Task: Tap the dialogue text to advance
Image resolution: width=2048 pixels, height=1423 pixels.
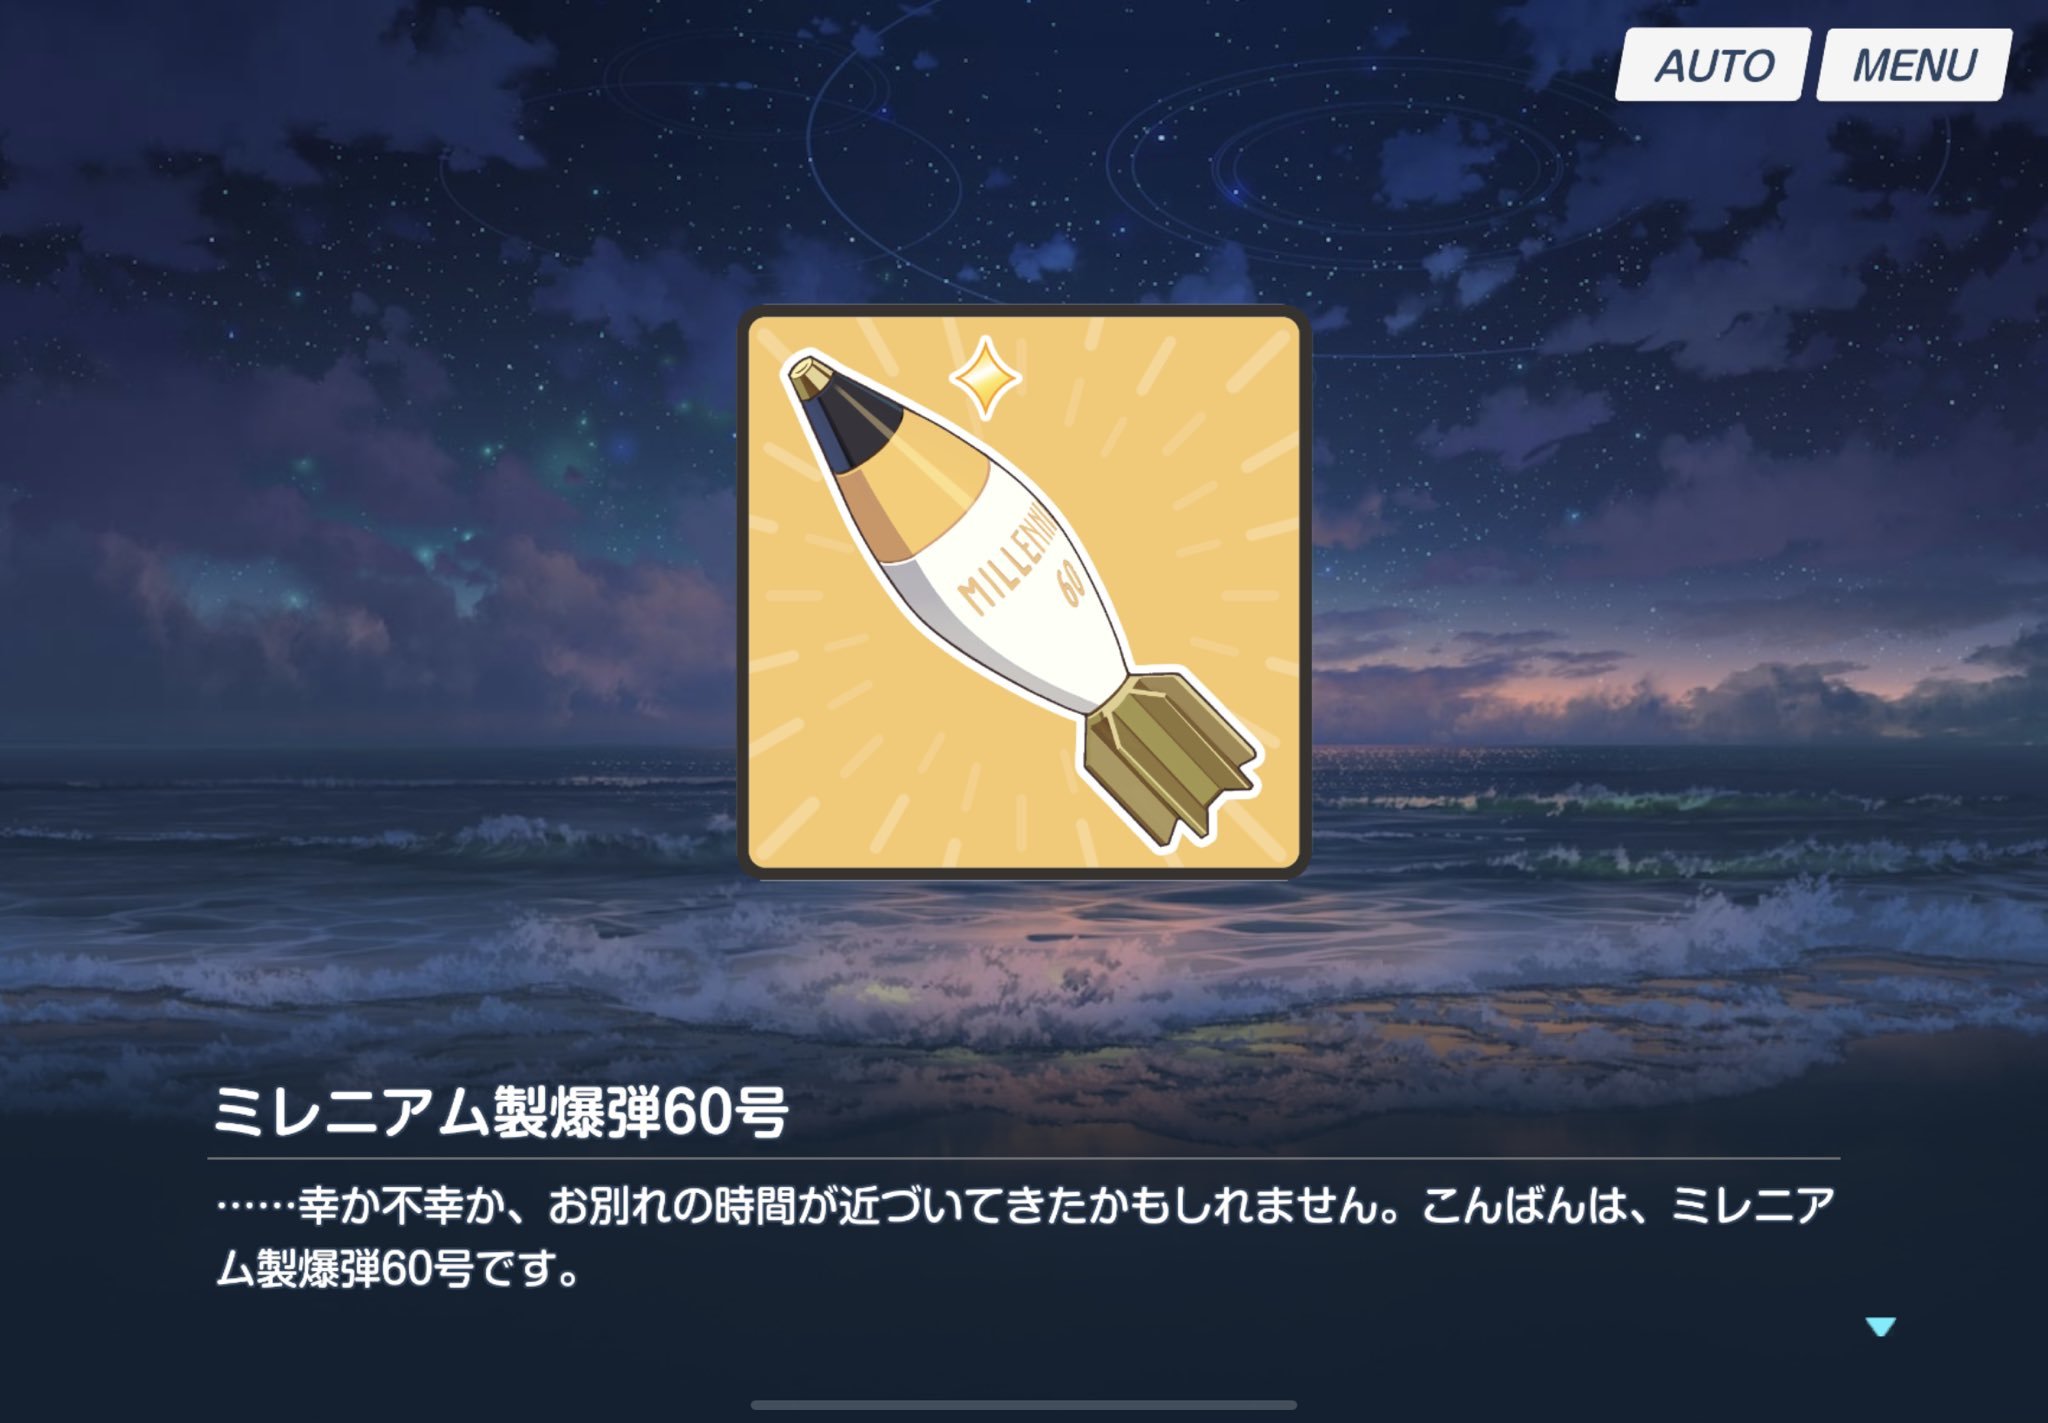Action: (1026, 1237)
